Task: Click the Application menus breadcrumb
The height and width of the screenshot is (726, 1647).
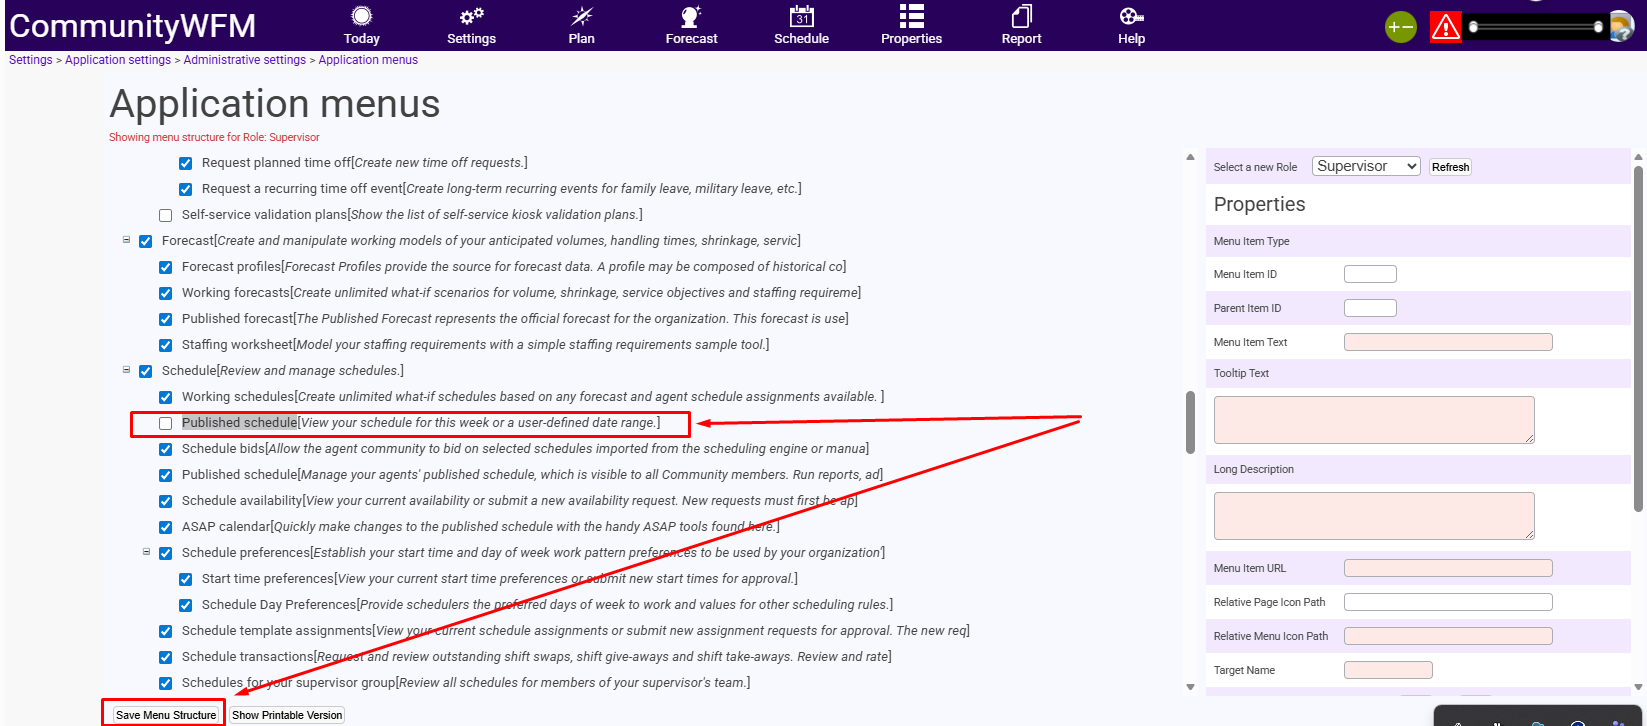Action: (x=368, y=60)
